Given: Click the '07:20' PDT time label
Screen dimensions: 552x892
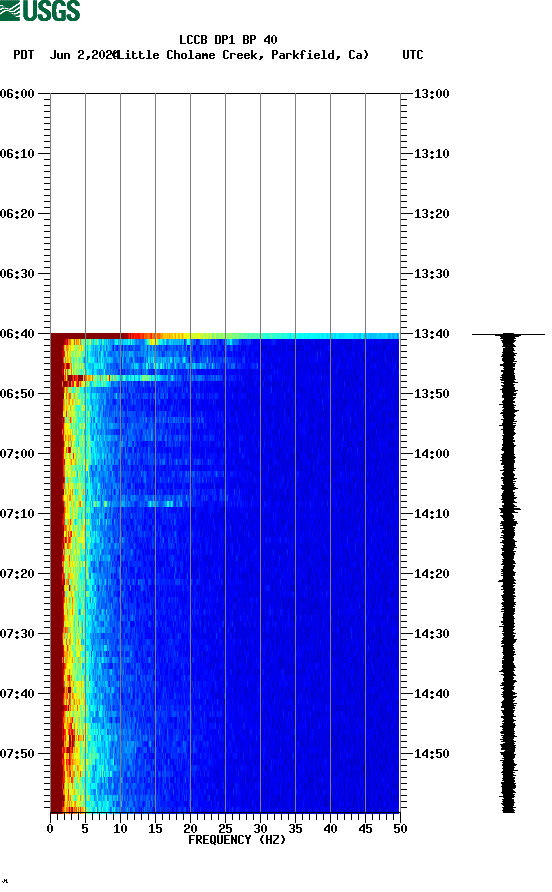Looking at the screenshot, I should [x=18, y=574].
